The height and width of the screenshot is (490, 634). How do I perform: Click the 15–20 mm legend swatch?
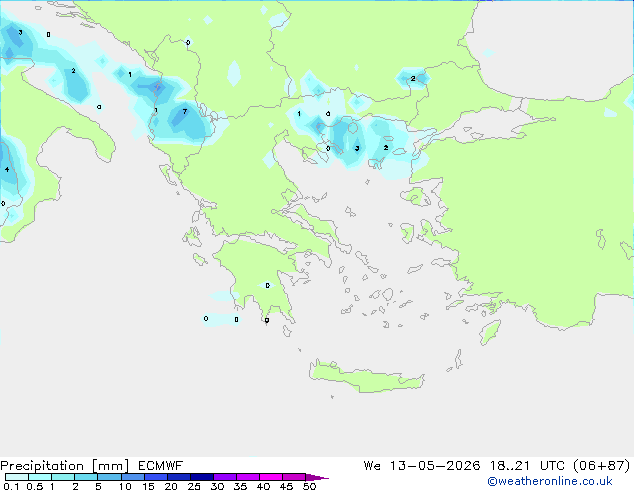[155, 477]
